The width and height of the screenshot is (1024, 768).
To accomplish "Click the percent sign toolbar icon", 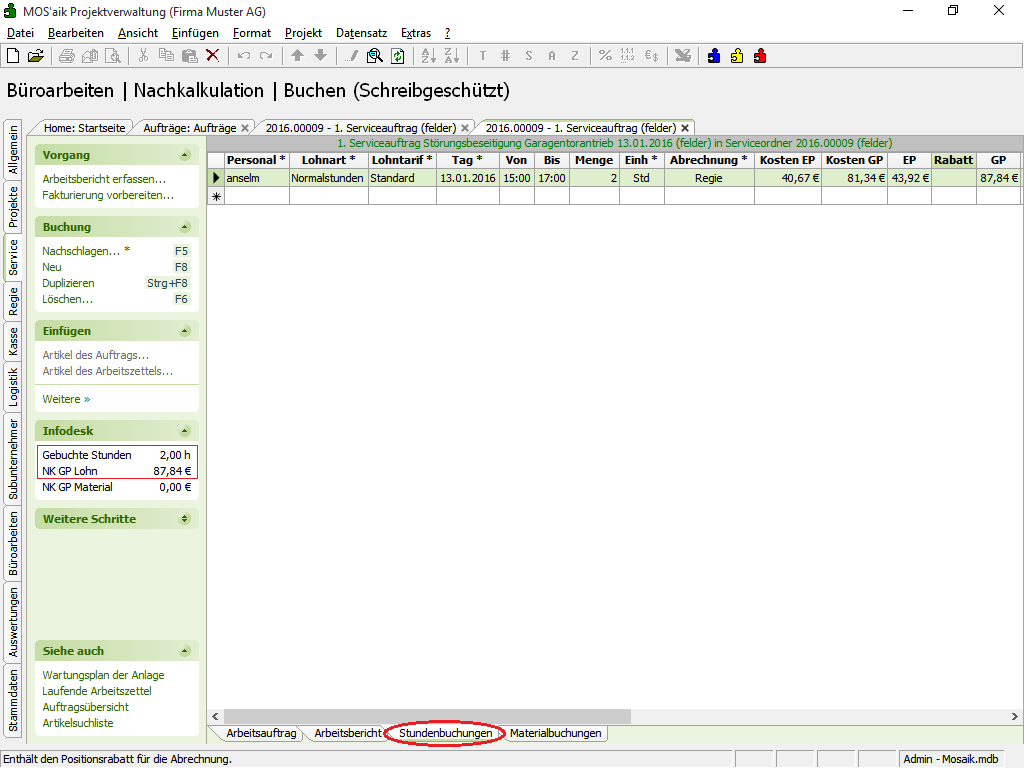I will pyautogui.click(x=605, y=56).
